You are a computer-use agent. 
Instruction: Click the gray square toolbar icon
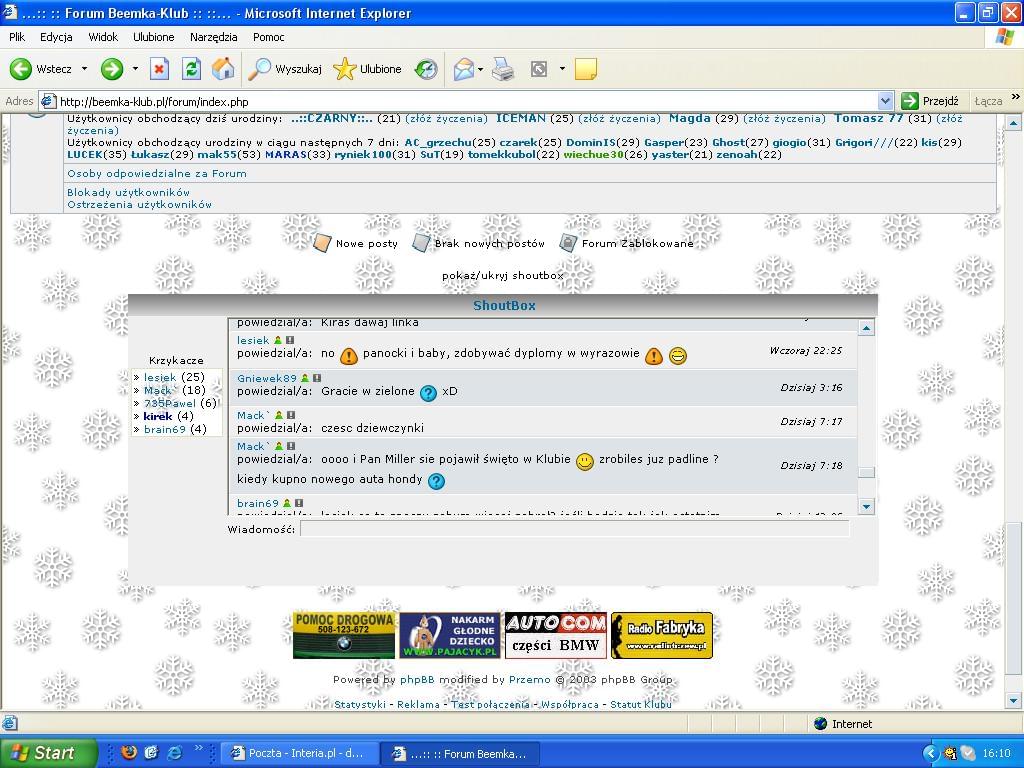click(x=539, y=69)
